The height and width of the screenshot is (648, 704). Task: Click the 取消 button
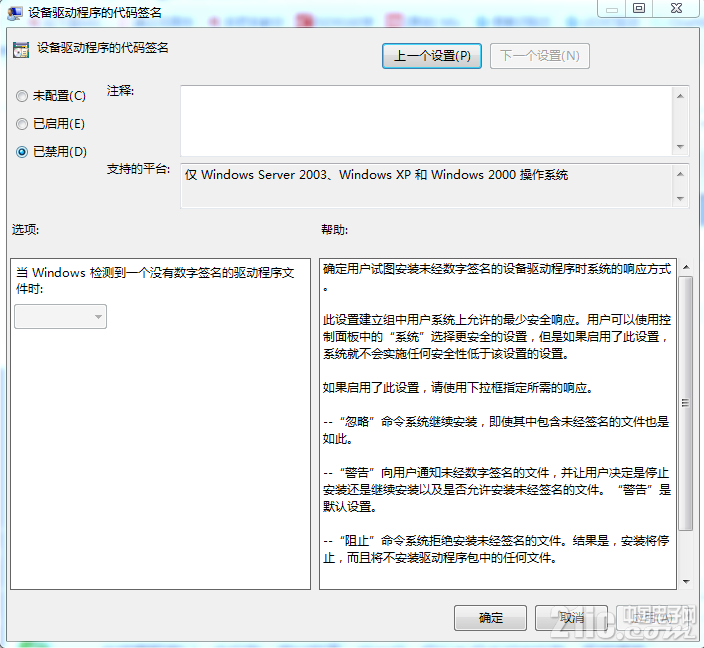[x=571, y=618]
